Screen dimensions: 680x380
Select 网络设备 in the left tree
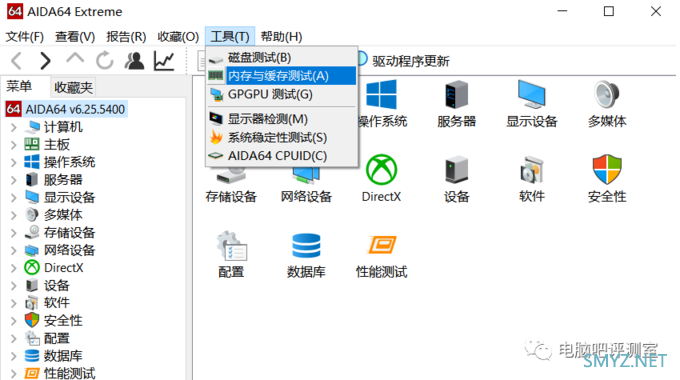69,250
